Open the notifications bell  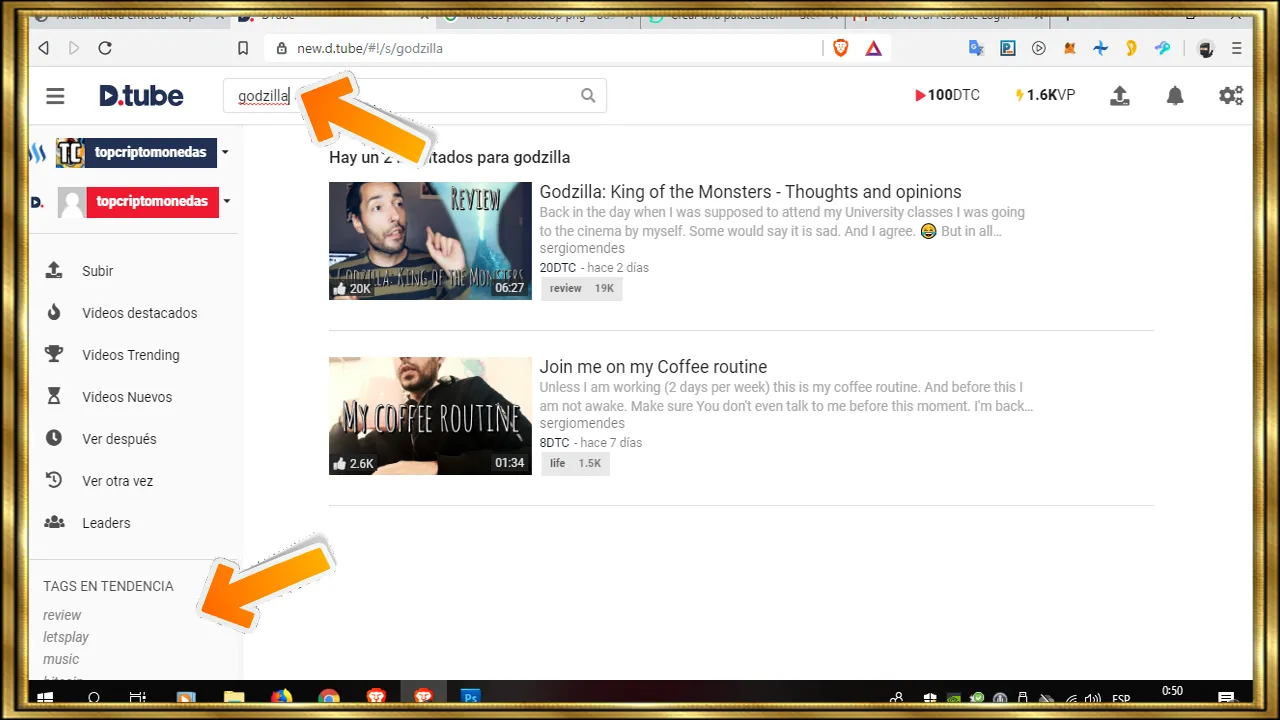tap(1175, 96)
